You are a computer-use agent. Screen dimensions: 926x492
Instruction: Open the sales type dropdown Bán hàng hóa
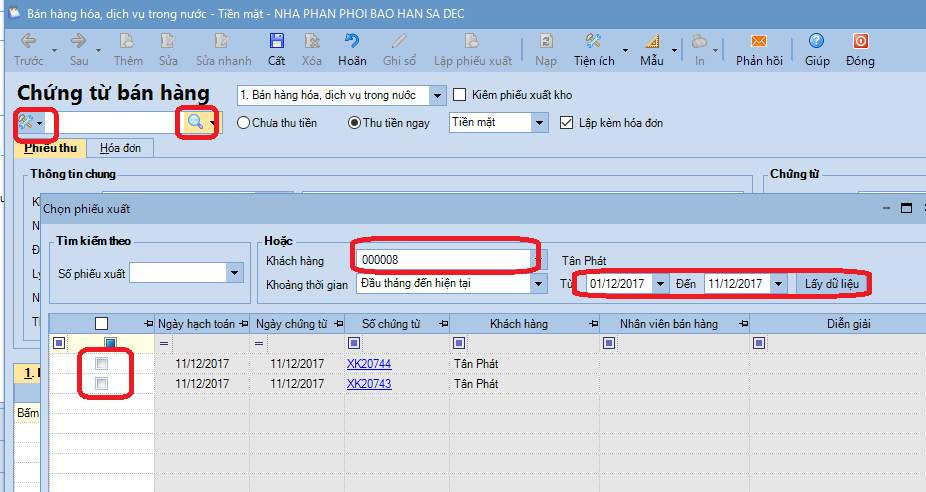click(438, 95)
